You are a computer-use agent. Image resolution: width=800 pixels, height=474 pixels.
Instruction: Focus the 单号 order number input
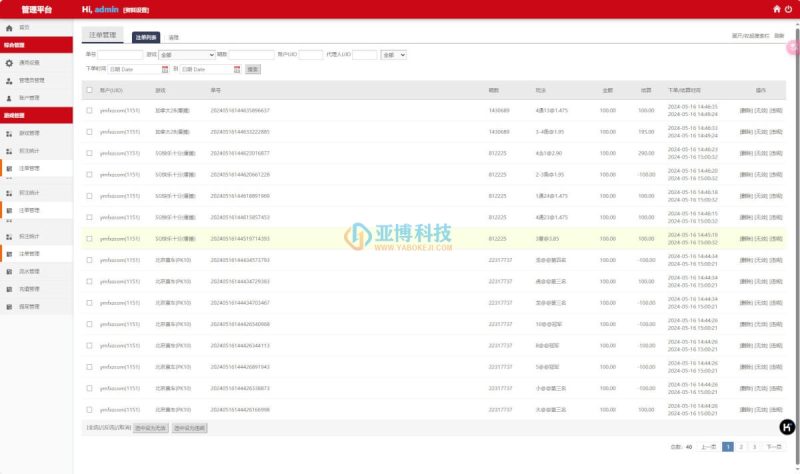[x=120, y=55]
